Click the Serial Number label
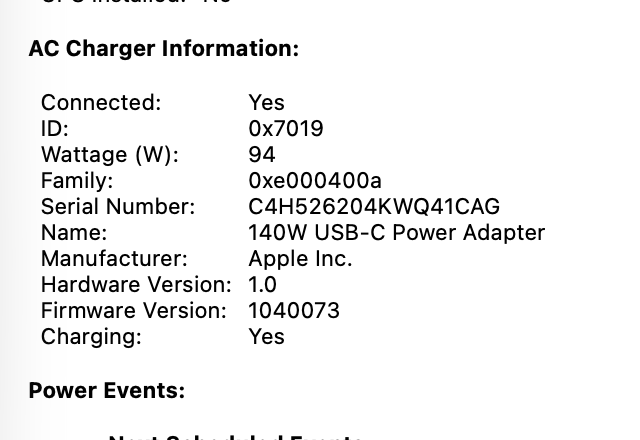The image size is (640, 440). (117, 207)
